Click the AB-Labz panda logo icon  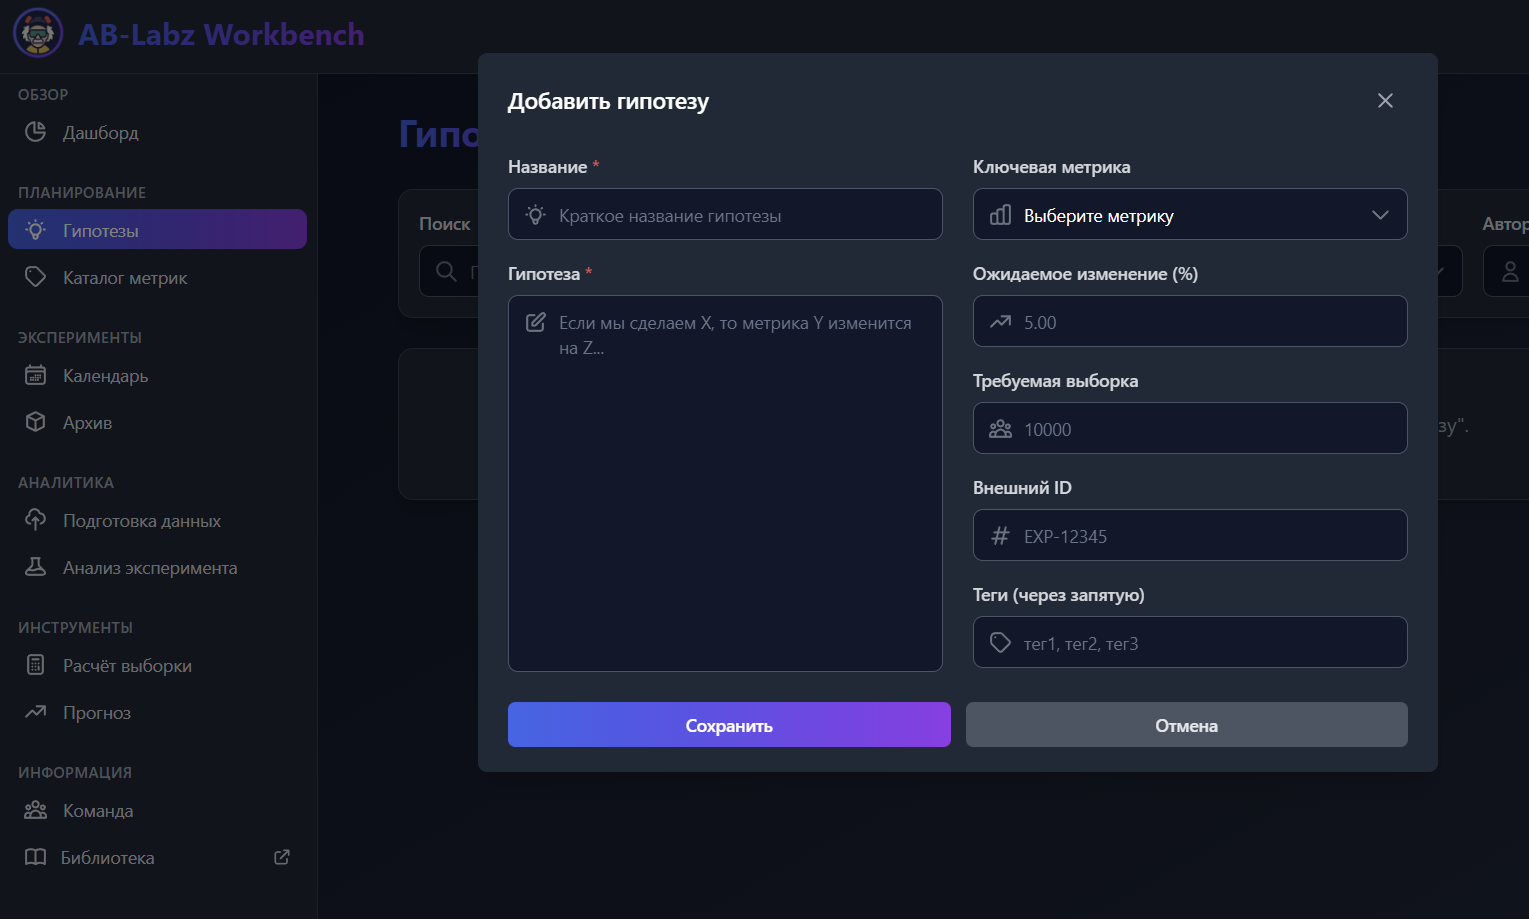coord(38,33)
